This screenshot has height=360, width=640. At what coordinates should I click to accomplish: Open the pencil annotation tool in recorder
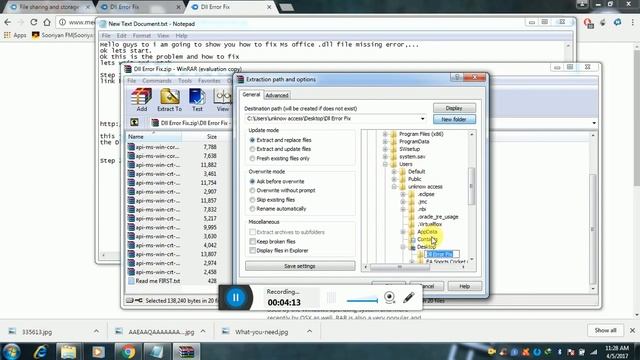pos(409,298)
